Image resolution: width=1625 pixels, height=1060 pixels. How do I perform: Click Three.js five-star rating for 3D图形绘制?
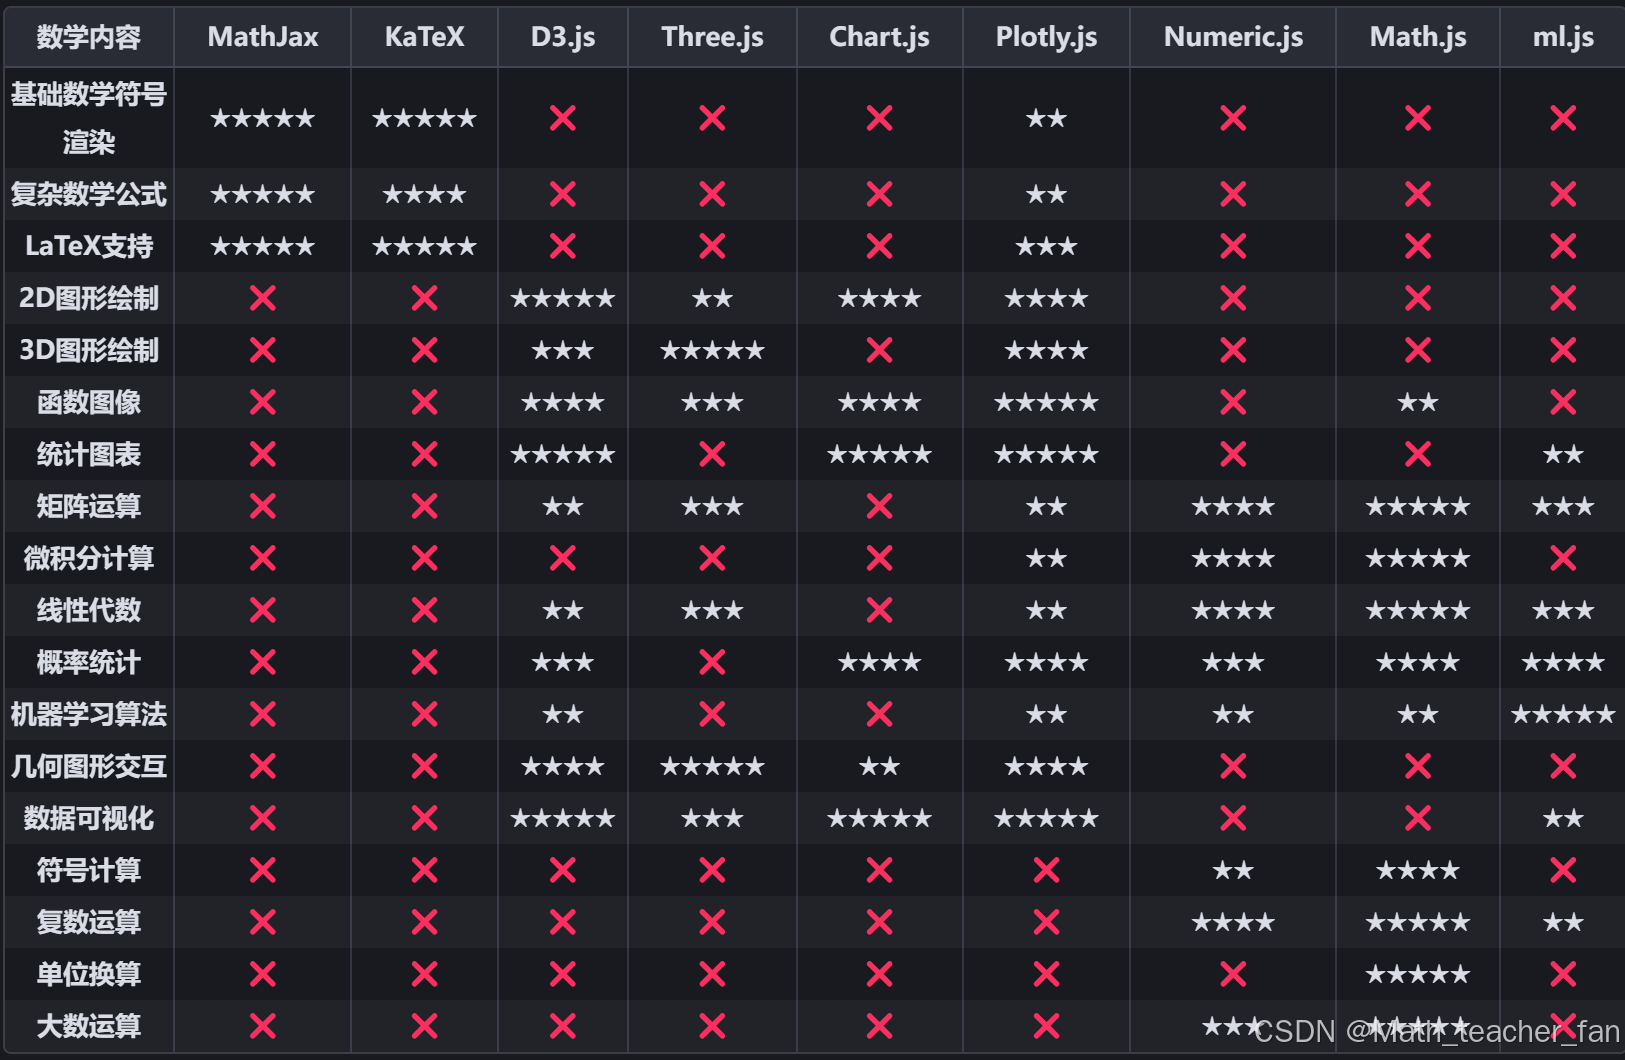[712, 350]
